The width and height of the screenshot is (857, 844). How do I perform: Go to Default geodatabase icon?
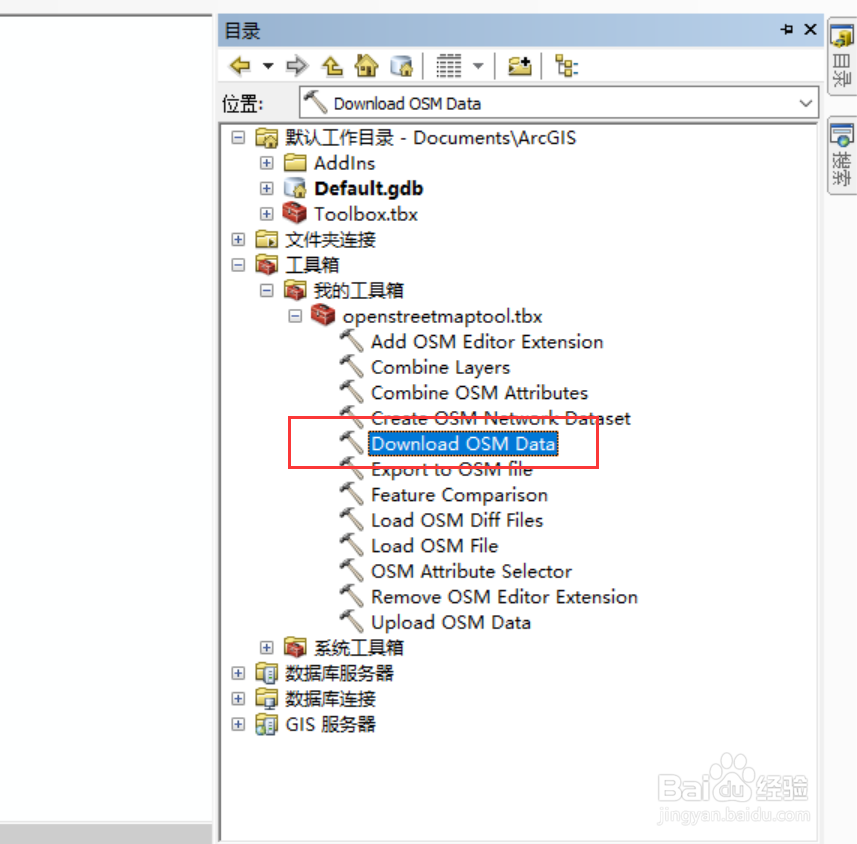(402, 66)
